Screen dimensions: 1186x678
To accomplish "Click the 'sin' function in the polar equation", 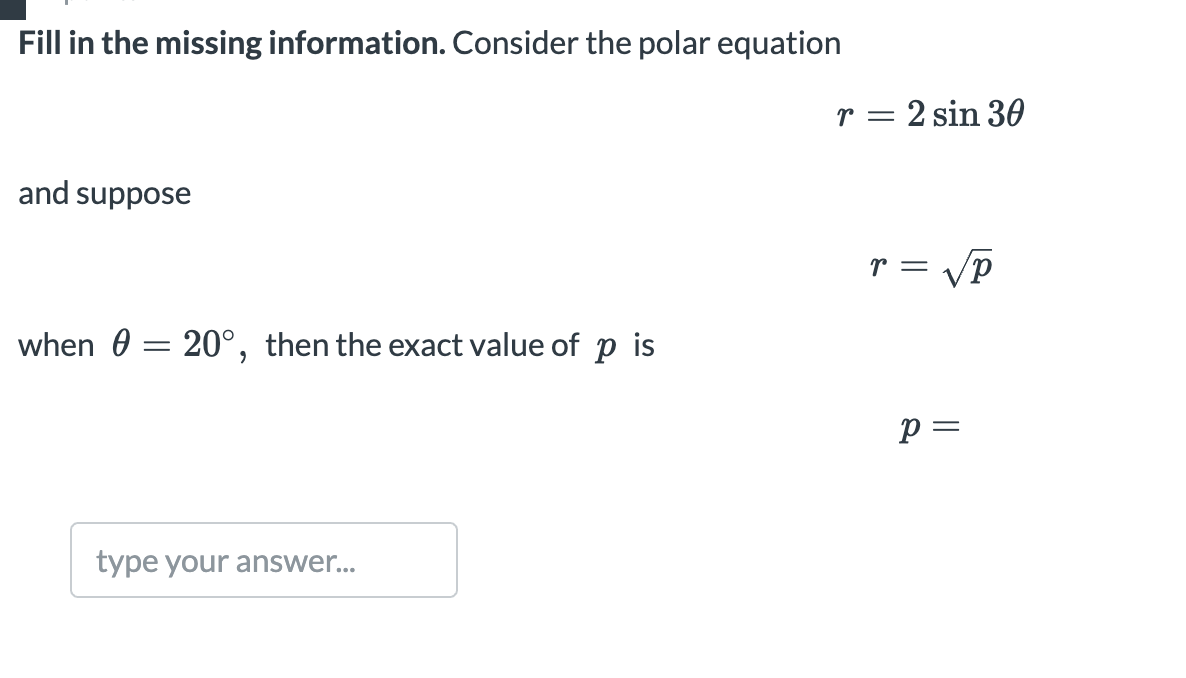I will (956, 114).
